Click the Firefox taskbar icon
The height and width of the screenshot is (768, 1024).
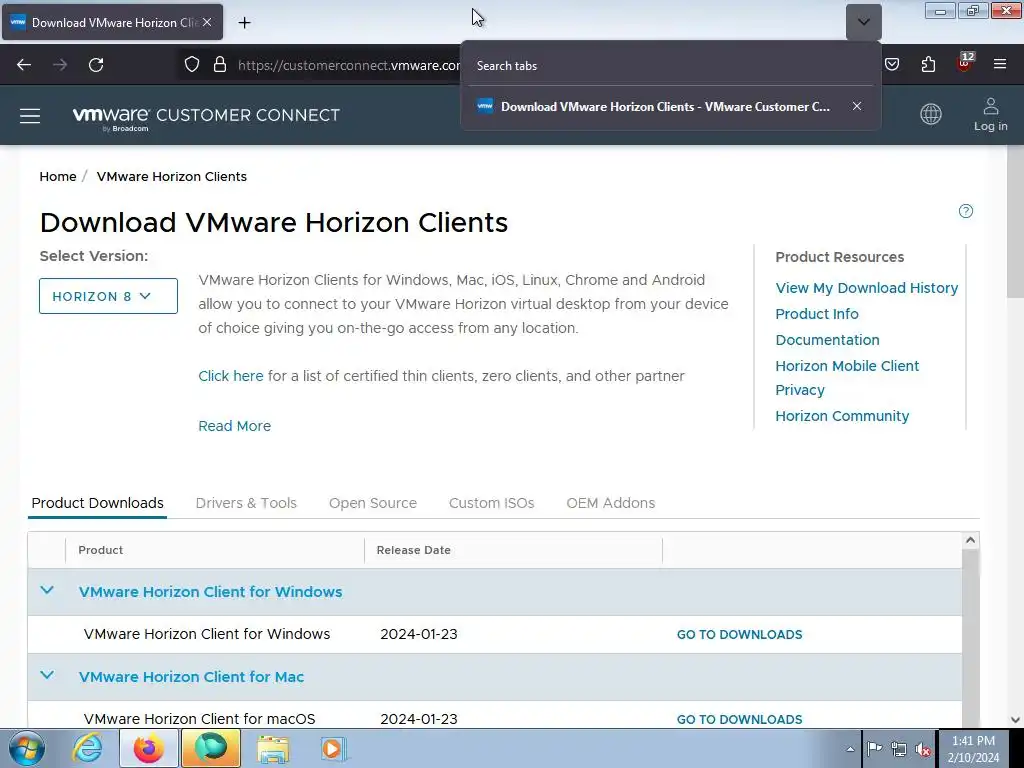tap(149, 749)
